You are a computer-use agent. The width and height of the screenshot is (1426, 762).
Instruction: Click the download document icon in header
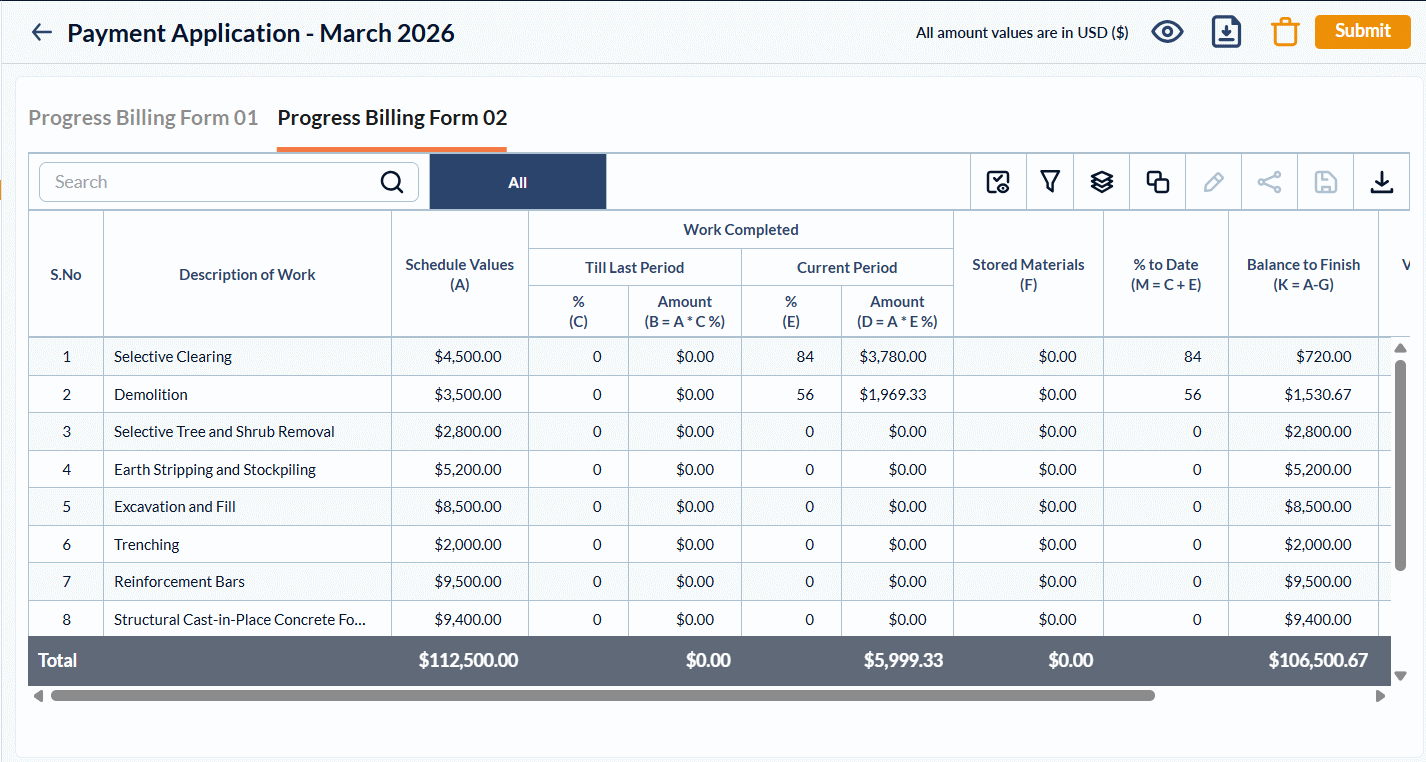[x=1226, y=32]
